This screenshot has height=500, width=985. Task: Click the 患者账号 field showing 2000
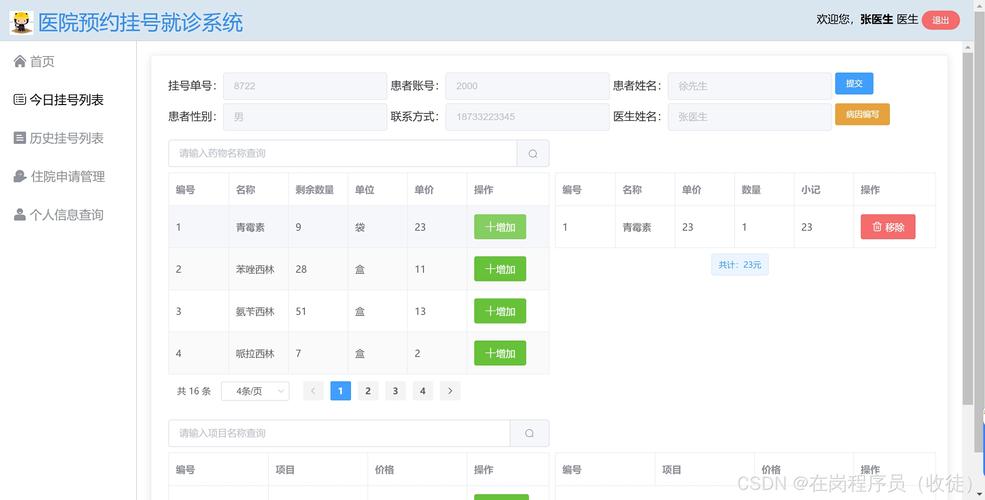(527, 86)
